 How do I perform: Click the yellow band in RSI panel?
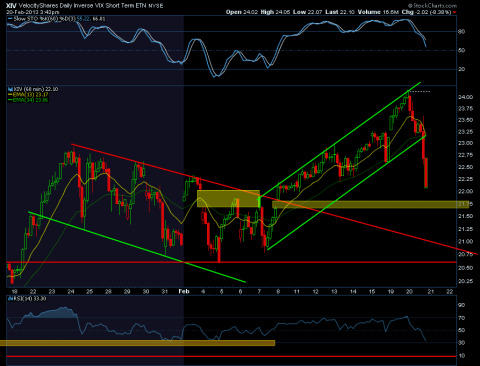point(137,343)
